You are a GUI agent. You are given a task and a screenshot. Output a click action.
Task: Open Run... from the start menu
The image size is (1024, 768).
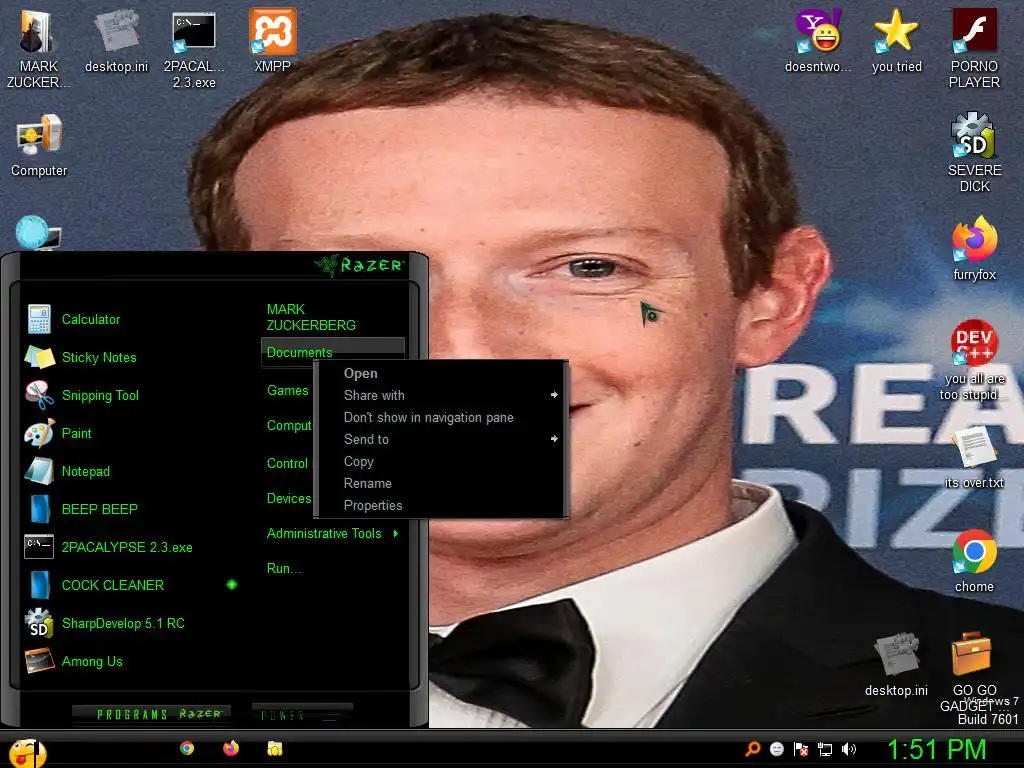[x=284, y=568]
